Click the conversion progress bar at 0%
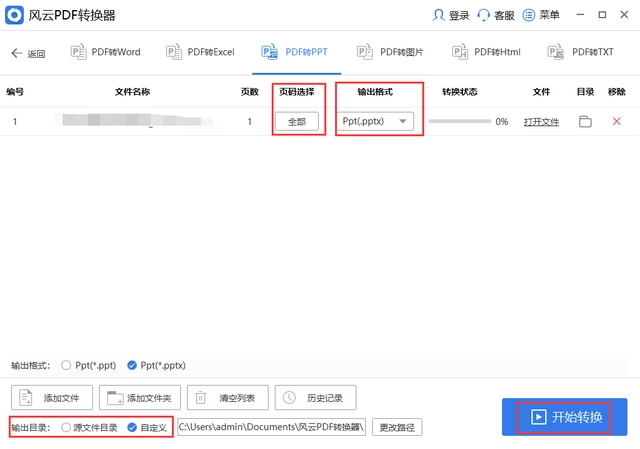Screen dimensions: 640x449 [460, 121]
